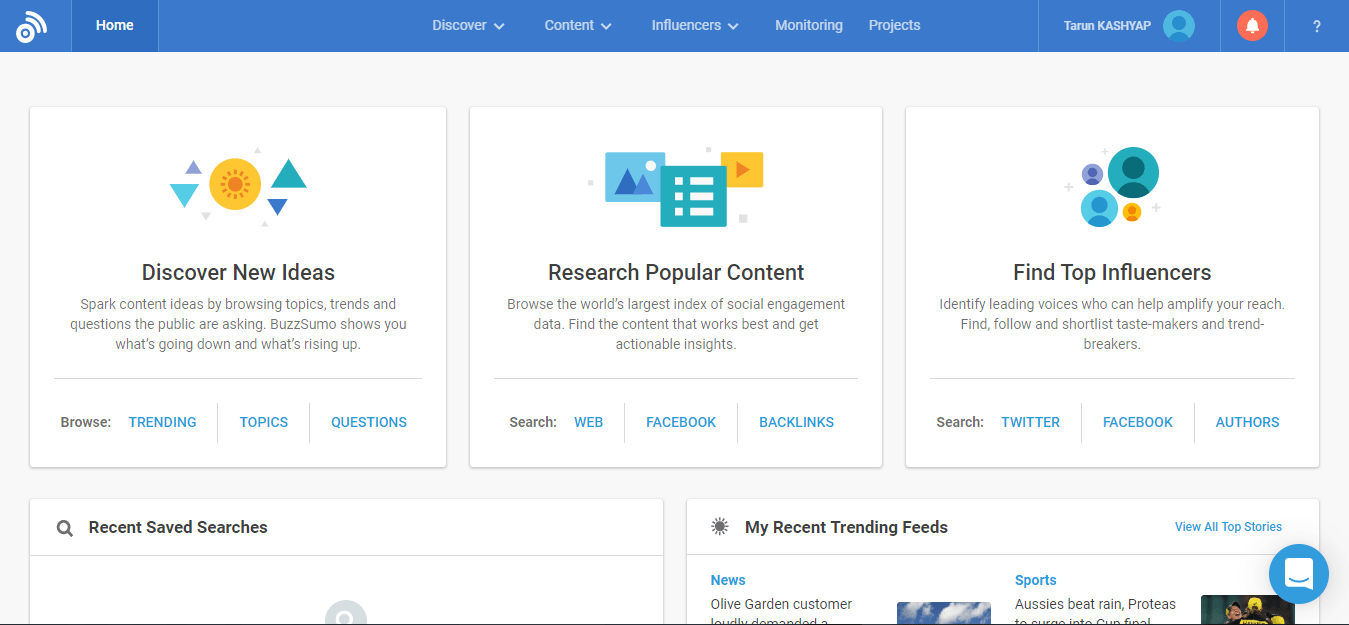Open the notifications bell icon
Screen dimensions: 1349x625
pyautogui.click(x=1252, y=26)
